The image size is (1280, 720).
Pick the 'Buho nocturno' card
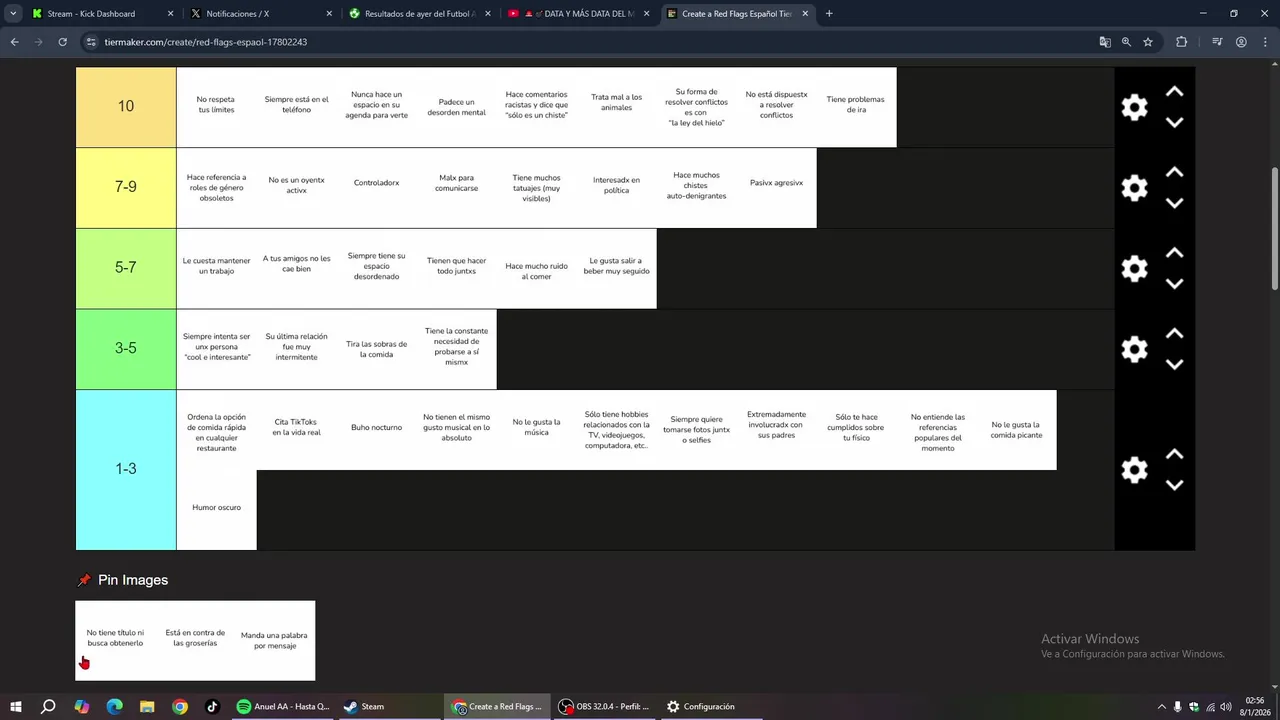click(x=376, y=429)
